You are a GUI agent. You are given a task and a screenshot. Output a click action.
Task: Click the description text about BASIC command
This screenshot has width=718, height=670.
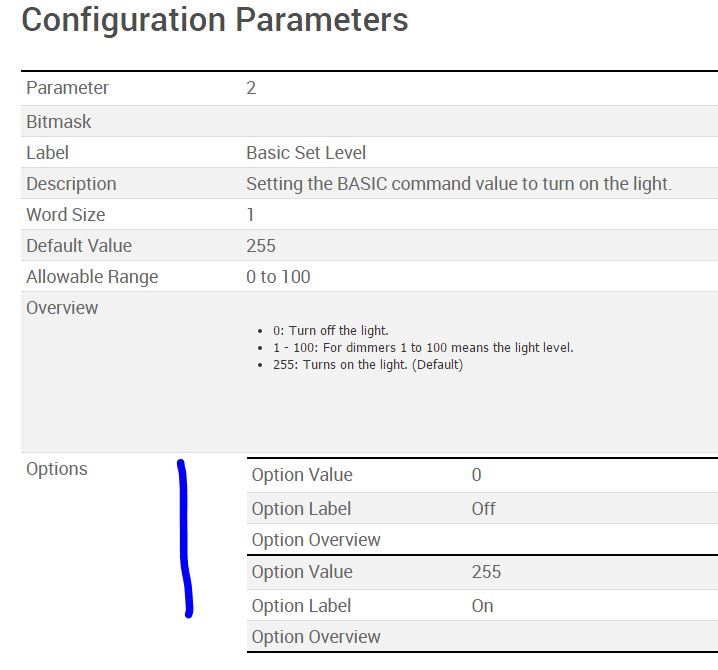[459, 184]
